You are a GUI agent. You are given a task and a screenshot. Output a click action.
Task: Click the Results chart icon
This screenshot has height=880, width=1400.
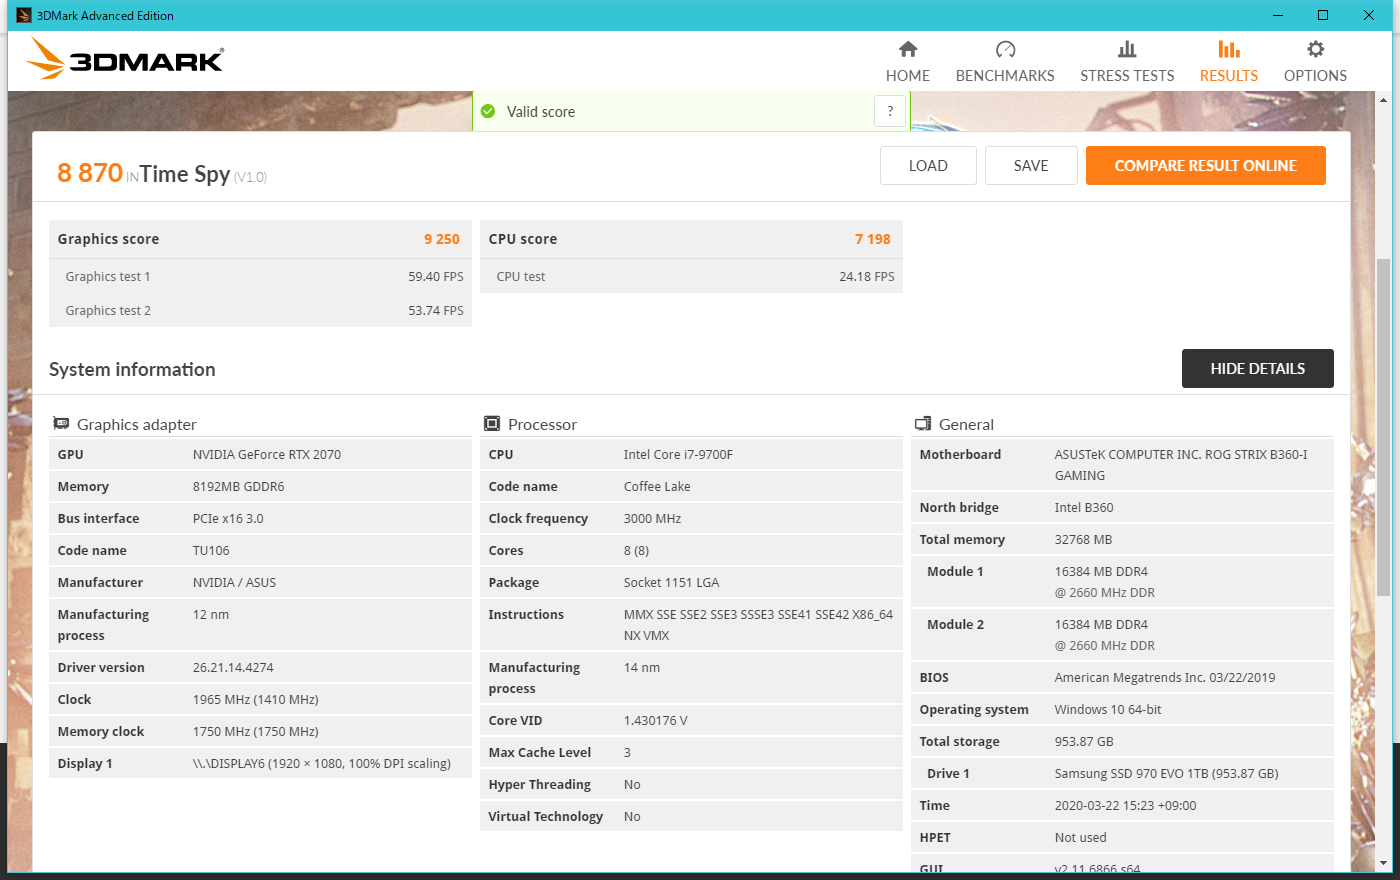pyautogui.click(x=1228, y=49)
